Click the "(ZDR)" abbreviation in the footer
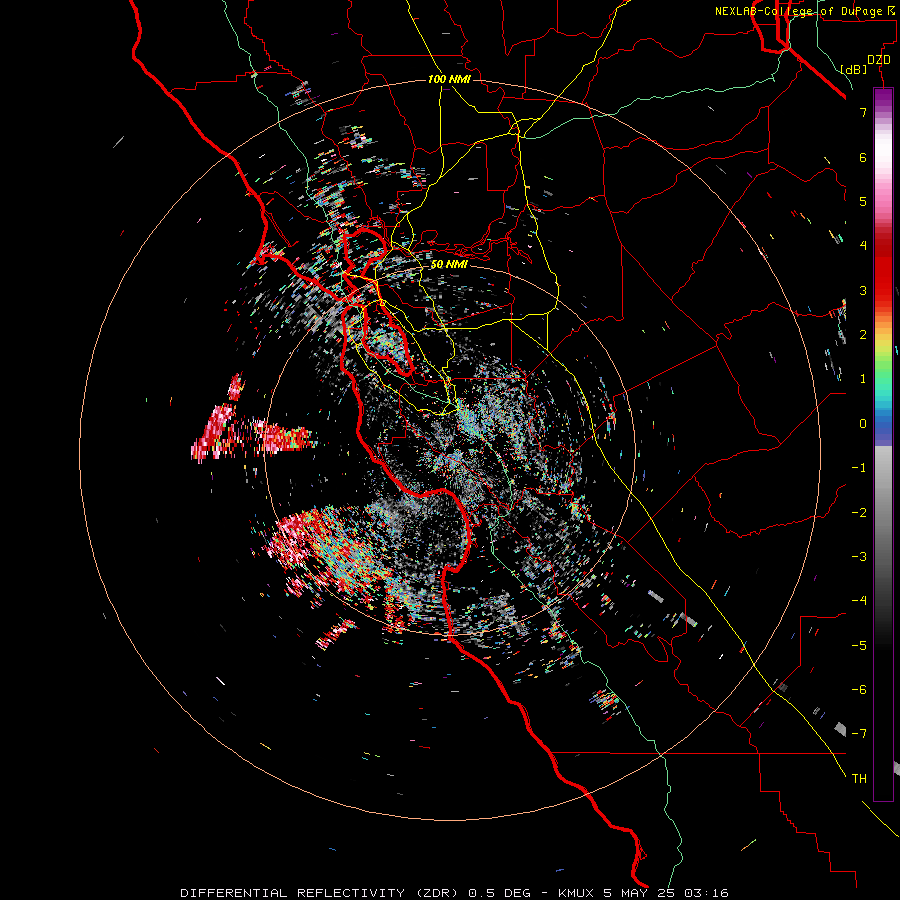This screenshot has height=900, width=900. click(x=436, y=893)
